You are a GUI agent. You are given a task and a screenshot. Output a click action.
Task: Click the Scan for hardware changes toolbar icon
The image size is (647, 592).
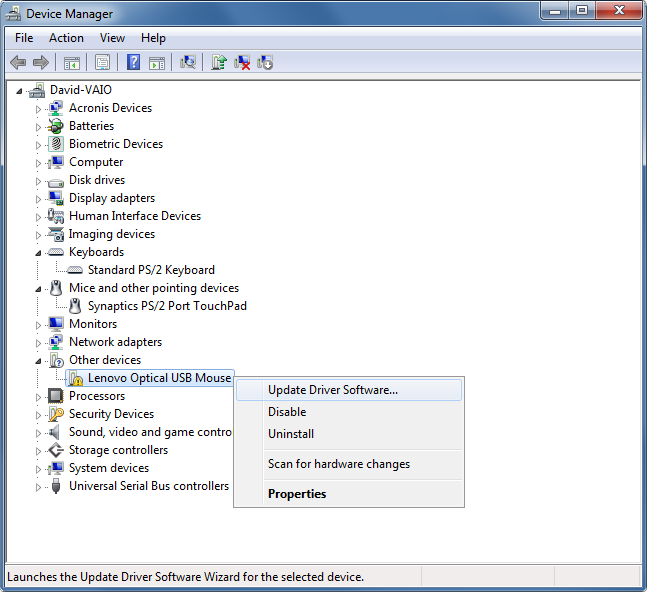click(x=188, y=62)
